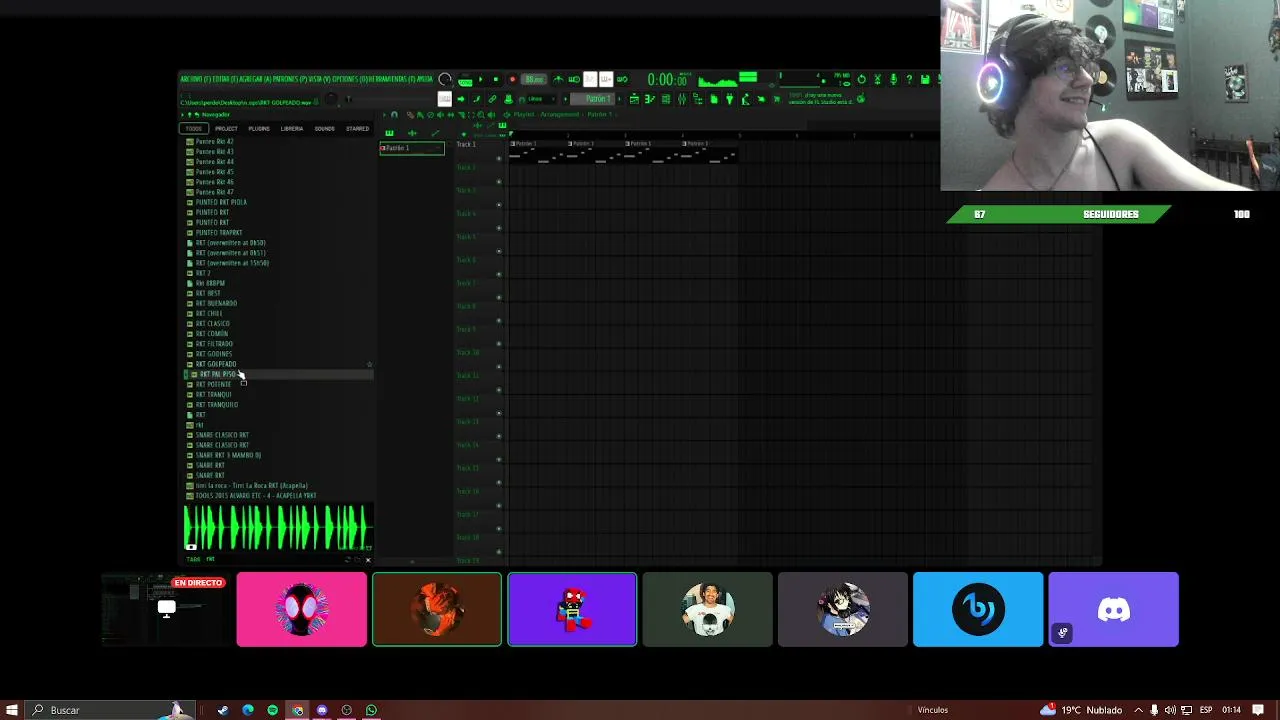Viewport: 1280px width, 720px height.
Task: Click the green waveform preview
Action: click(278, 527)
